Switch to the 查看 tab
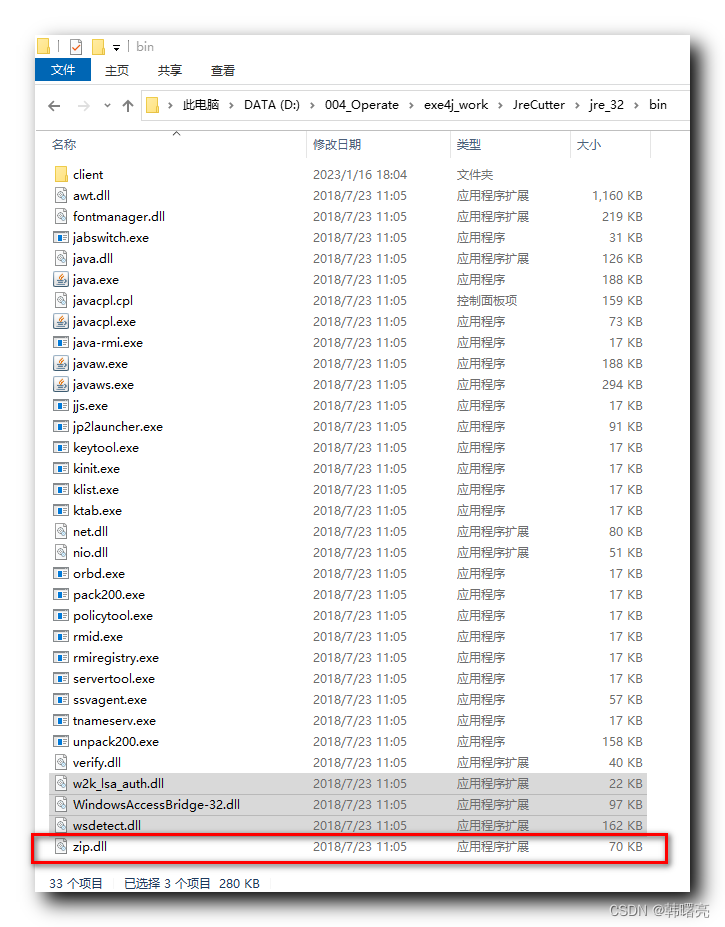The image size is (725, 927). 223,70
